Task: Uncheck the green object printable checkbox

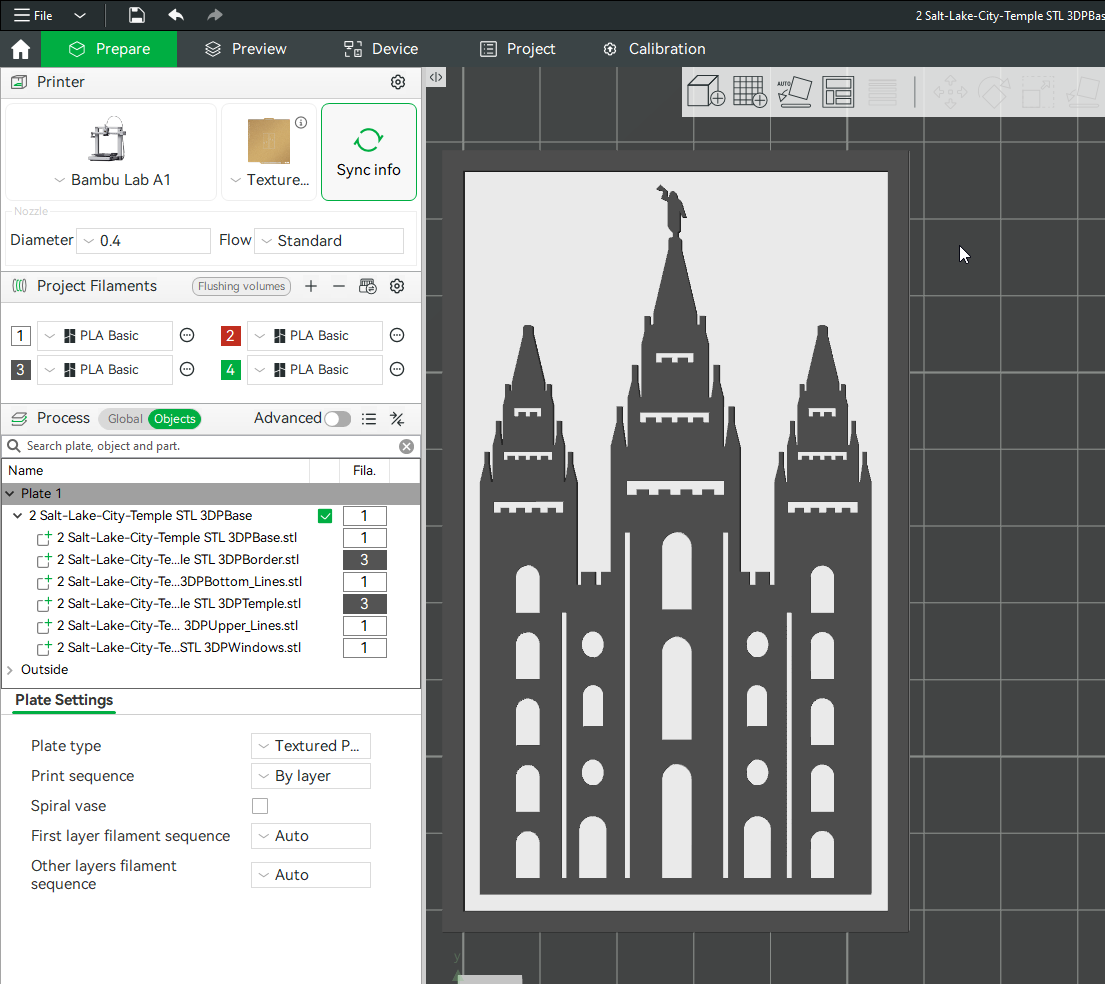Action: (325, 516)
